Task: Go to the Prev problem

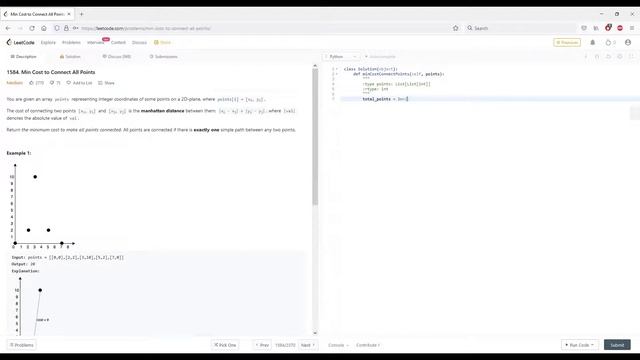Action: 262,345
